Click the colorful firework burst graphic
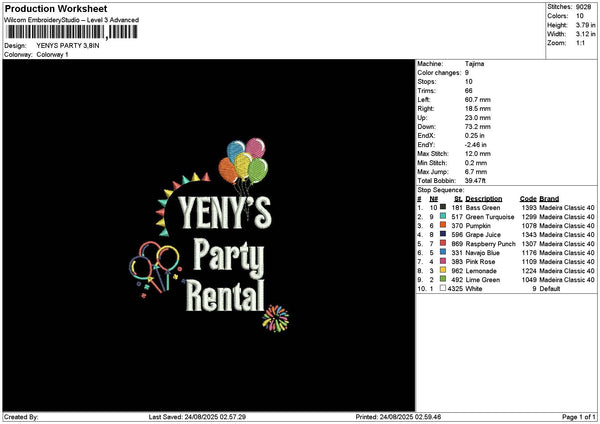This screenshot has width=600, height=424. click(x=276, y=318)
